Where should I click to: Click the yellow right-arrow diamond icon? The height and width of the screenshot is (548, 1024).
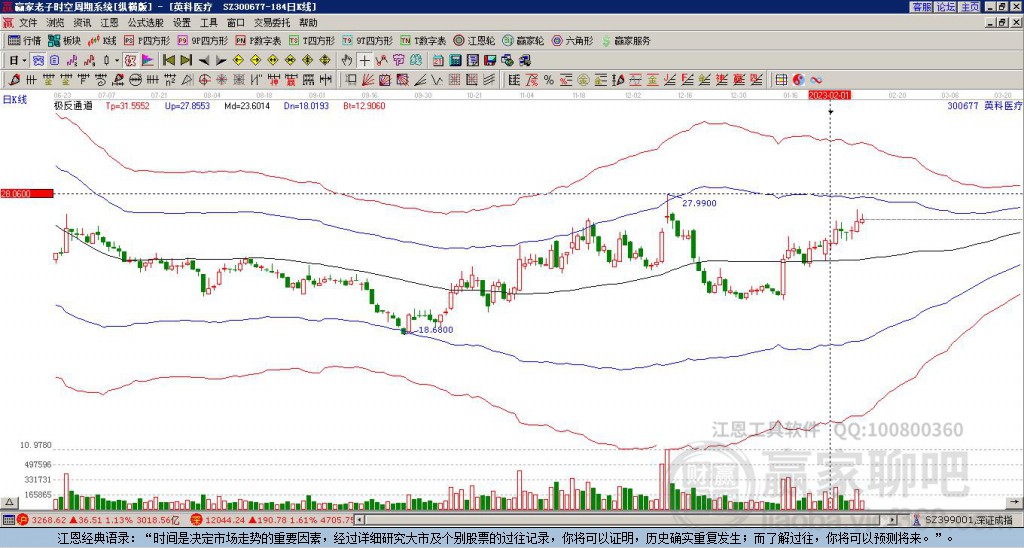(x=255, y=60)
